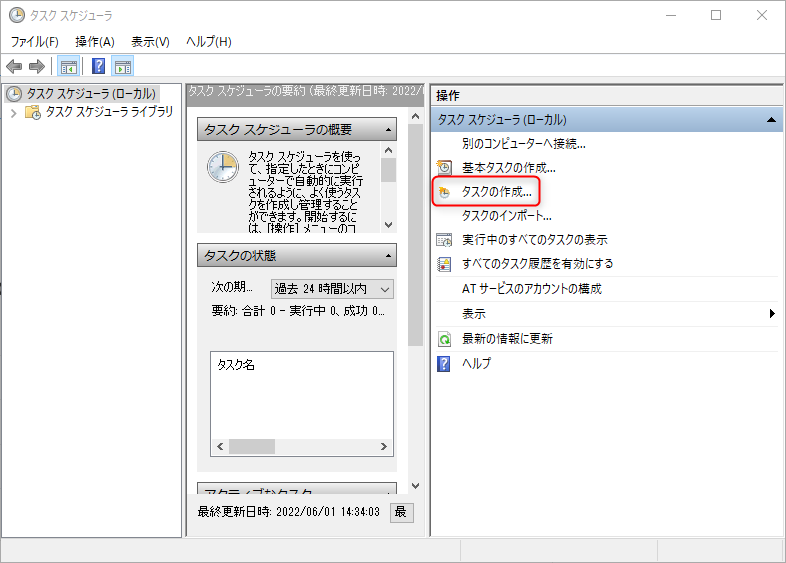The image size is (786, 563).
Task: Click center pane scrollbar down arrow
Action: click(x=416, y=486)
